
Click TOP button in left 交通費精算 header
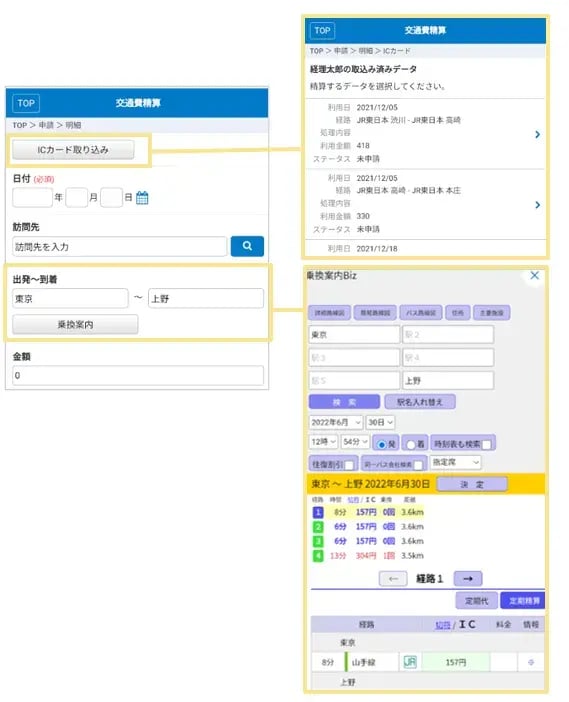tap(26, 103)
